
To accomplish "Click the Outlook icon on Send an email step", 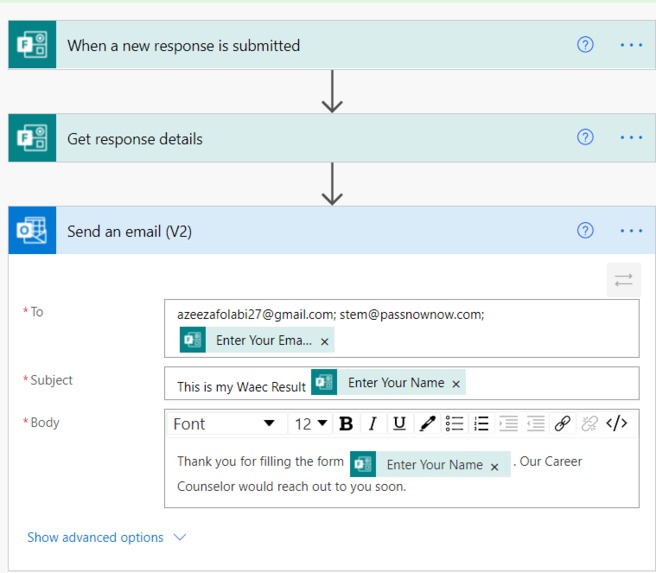I will tap(32, 230).
